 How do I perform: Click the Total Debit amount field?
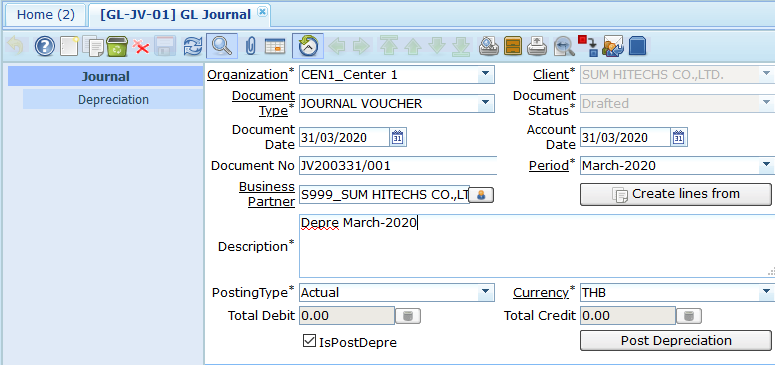coord(347,316)
